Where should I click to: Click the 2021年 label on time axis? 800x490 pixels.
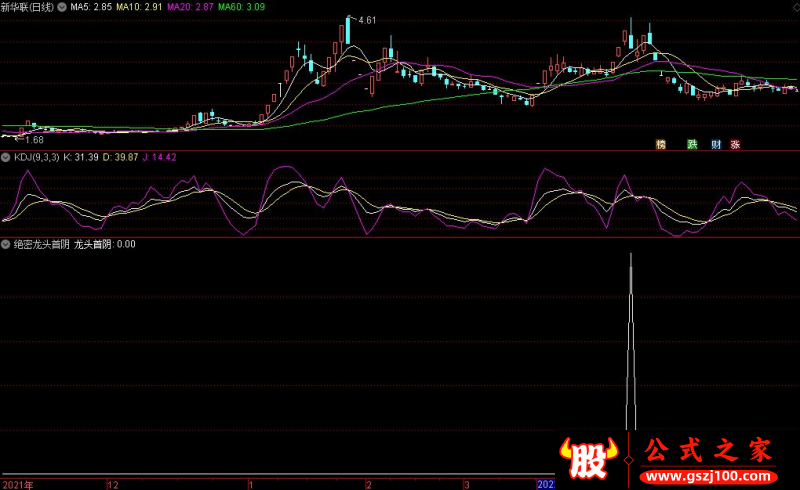(x=17, y=484)
